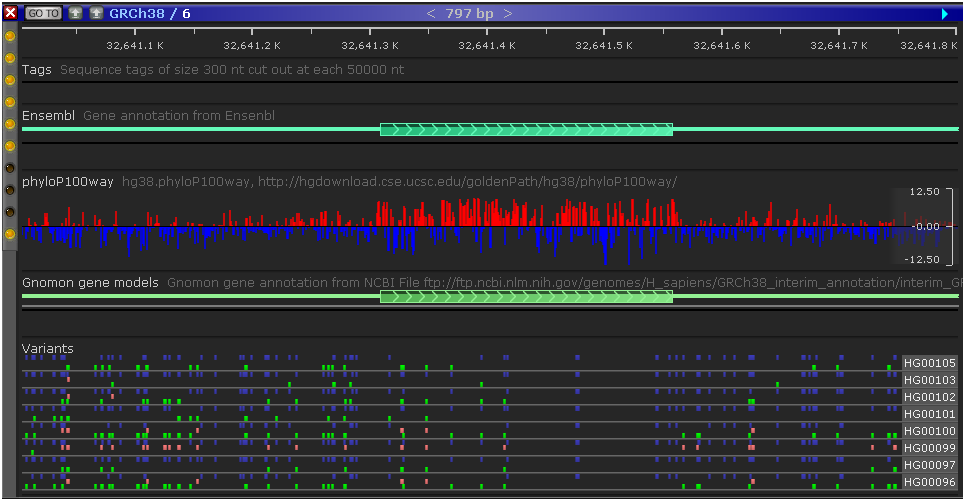Select sample HG00096 label

coord(929,482)
